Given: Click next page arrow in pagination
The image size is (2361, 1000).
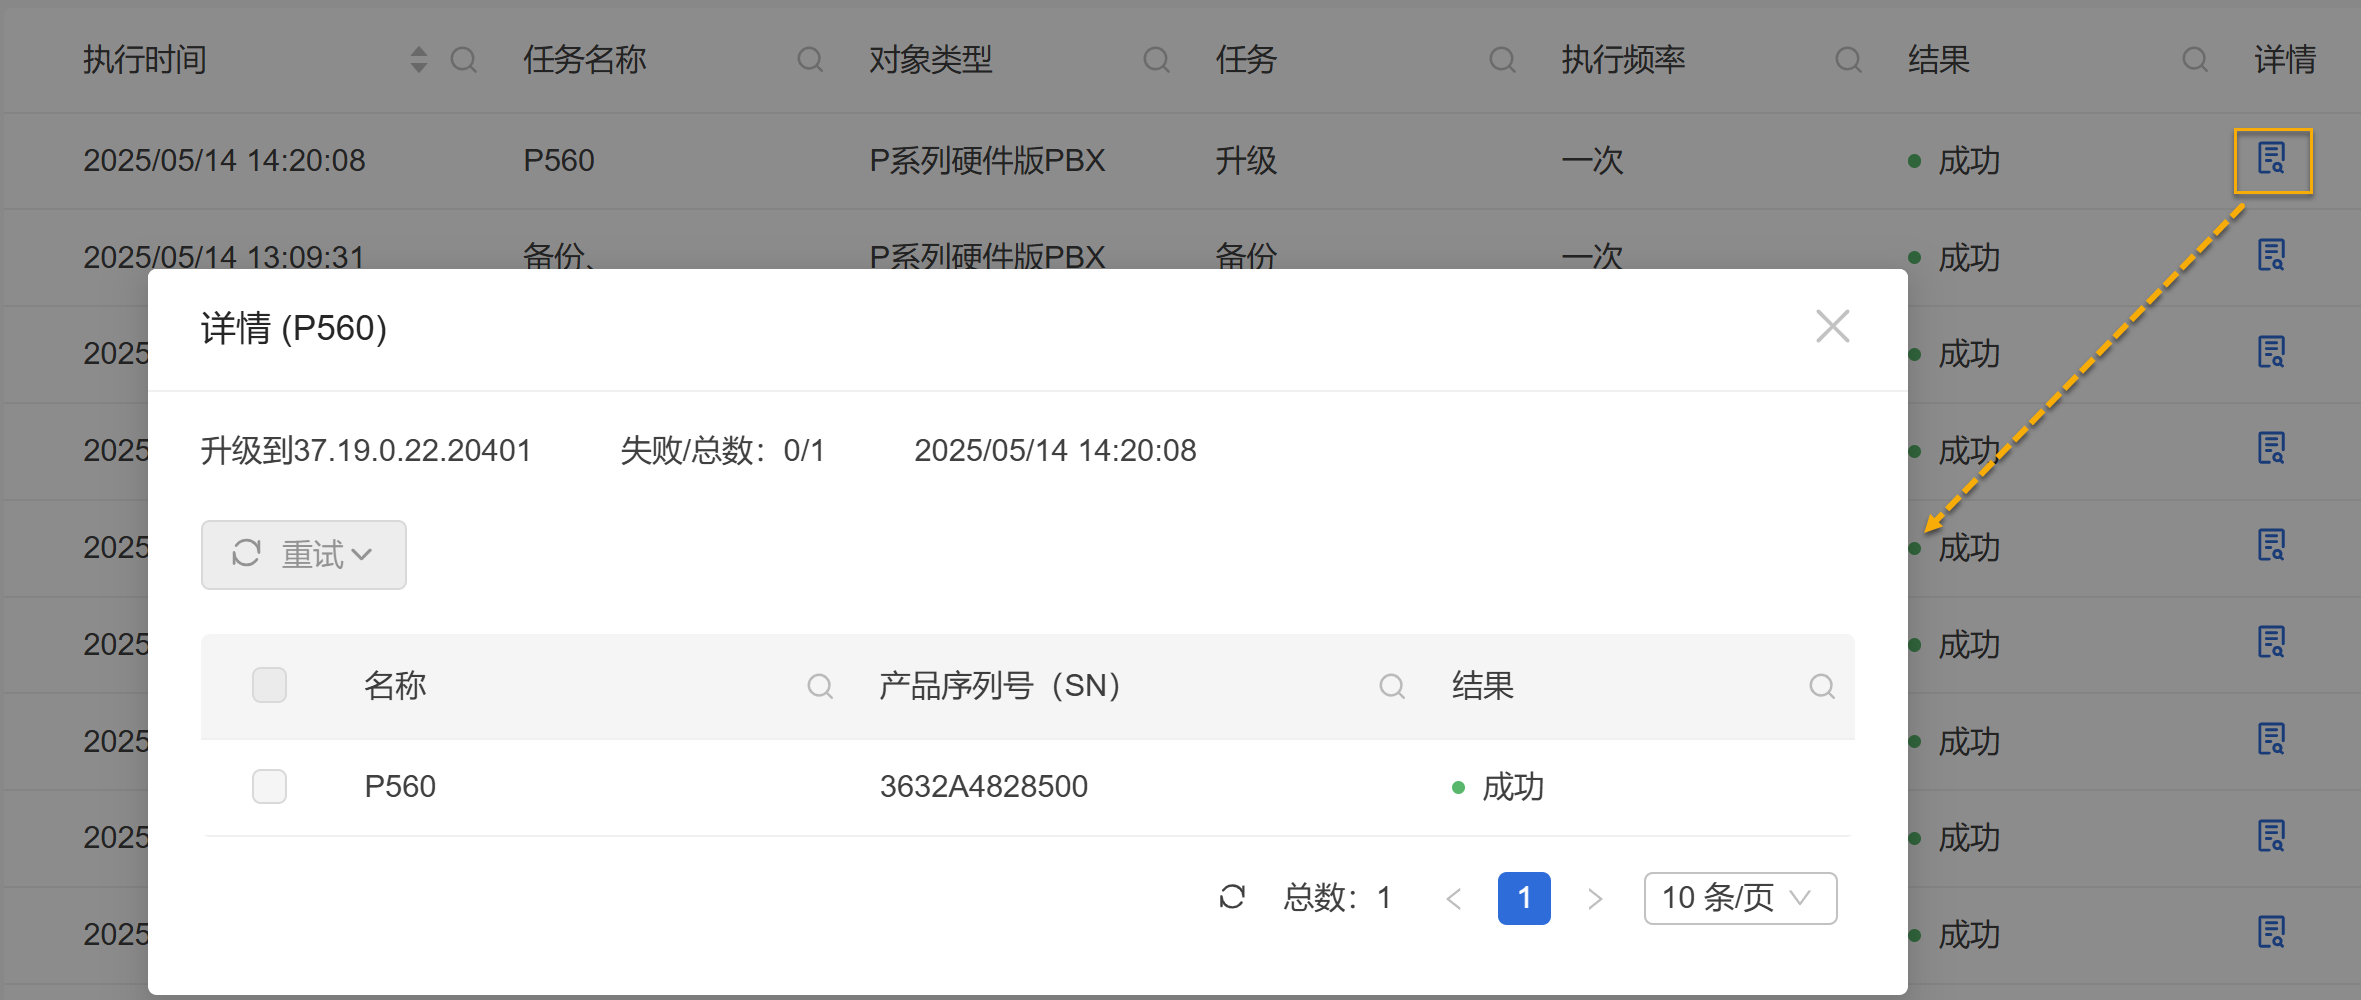Looking at the screenshot, I should pyautogui.click(x=1595, y=899).
